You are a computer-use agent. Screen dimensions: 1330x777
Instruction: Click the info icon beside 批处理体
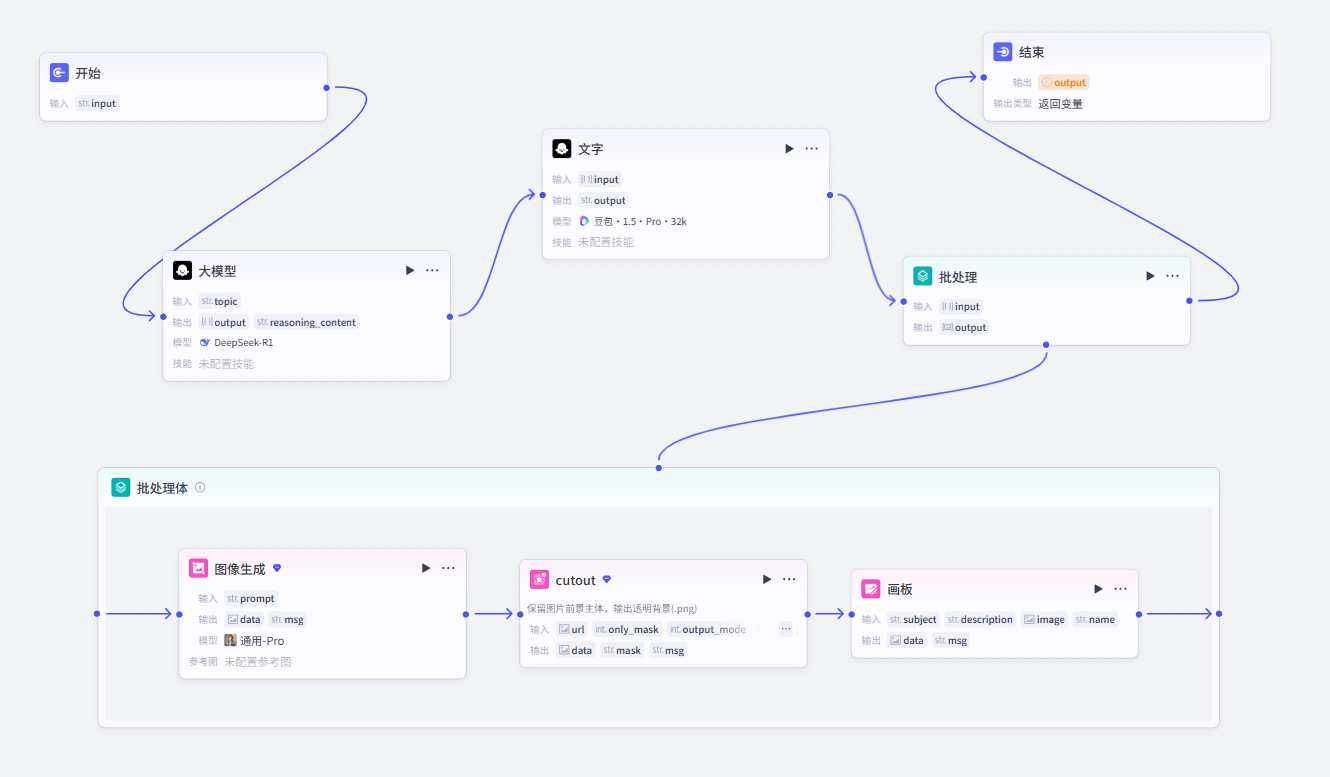coord(200,488)
